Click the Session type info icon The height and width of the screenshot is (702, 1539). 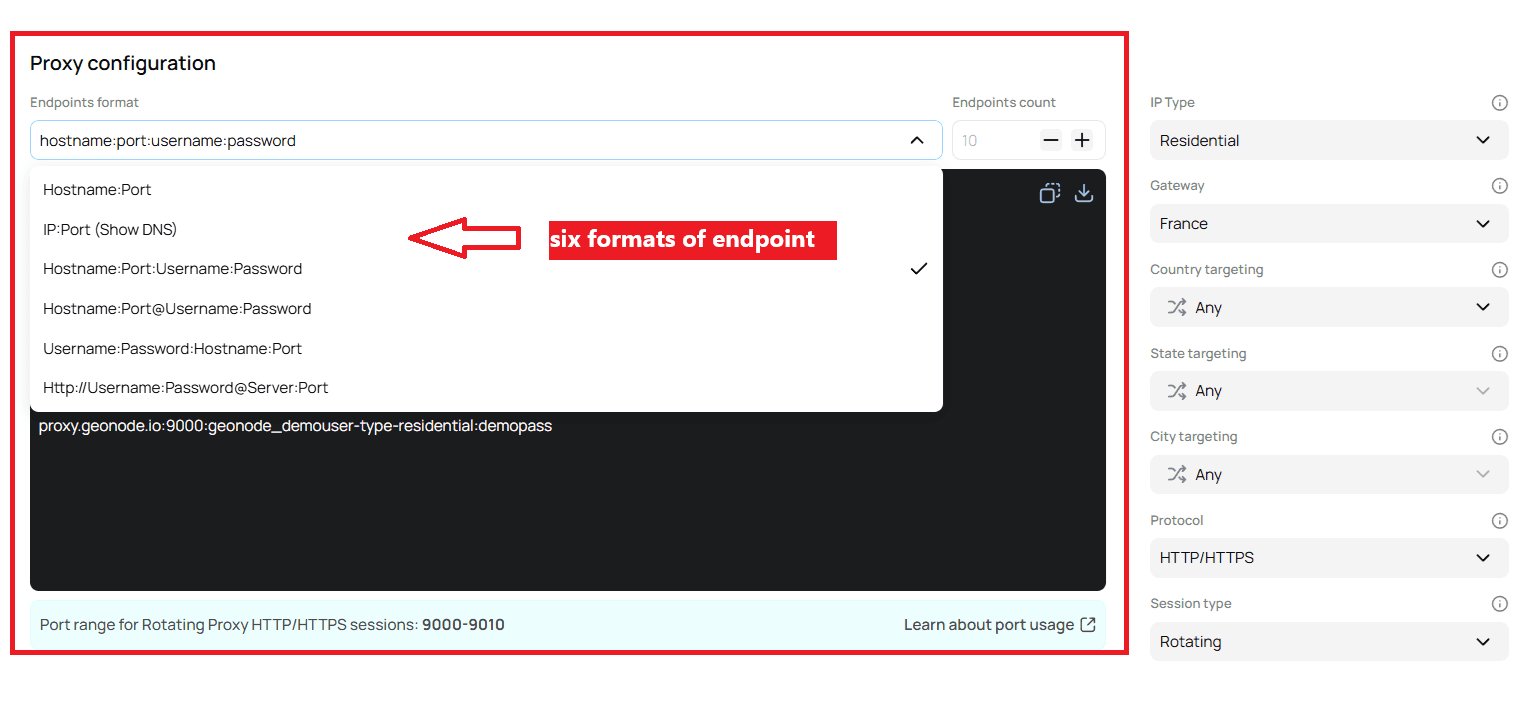1499,603
